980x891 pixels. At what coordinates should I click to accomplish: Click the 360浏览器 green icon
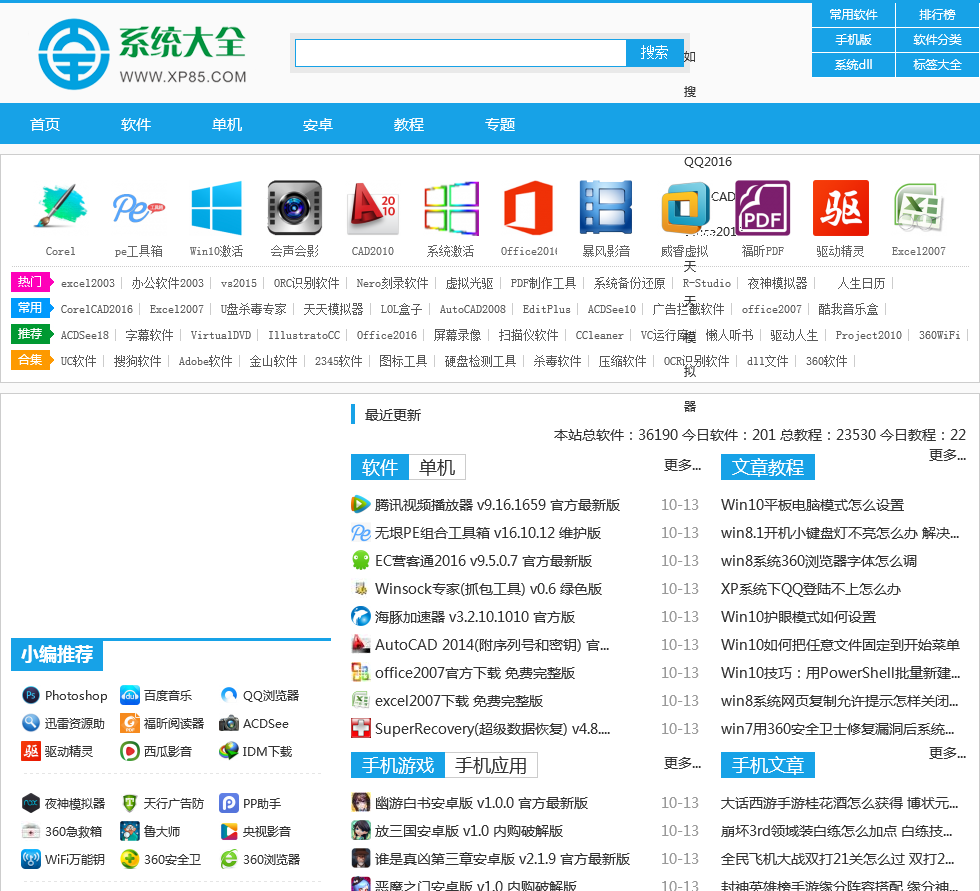[x=229, y=859]
